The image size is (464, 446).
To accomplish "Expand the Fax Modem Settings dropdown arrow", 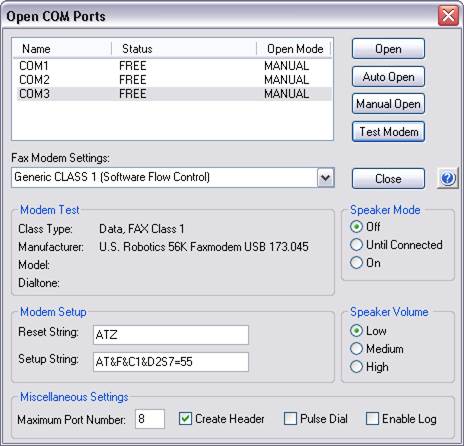I will pyautogui.click(x=326, y=177).
